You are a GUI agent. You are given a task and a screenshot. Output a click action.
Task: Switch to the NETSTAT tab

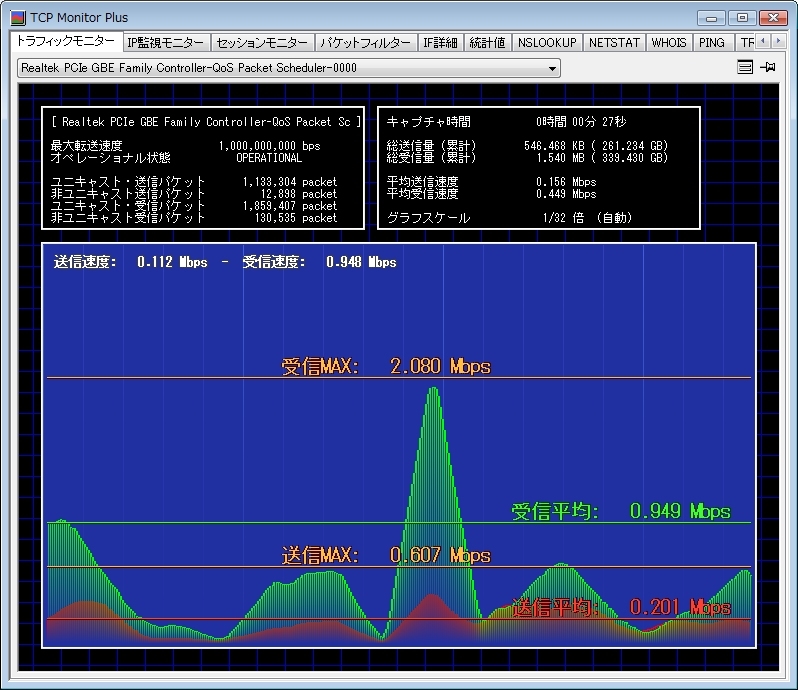coord(613,43)
